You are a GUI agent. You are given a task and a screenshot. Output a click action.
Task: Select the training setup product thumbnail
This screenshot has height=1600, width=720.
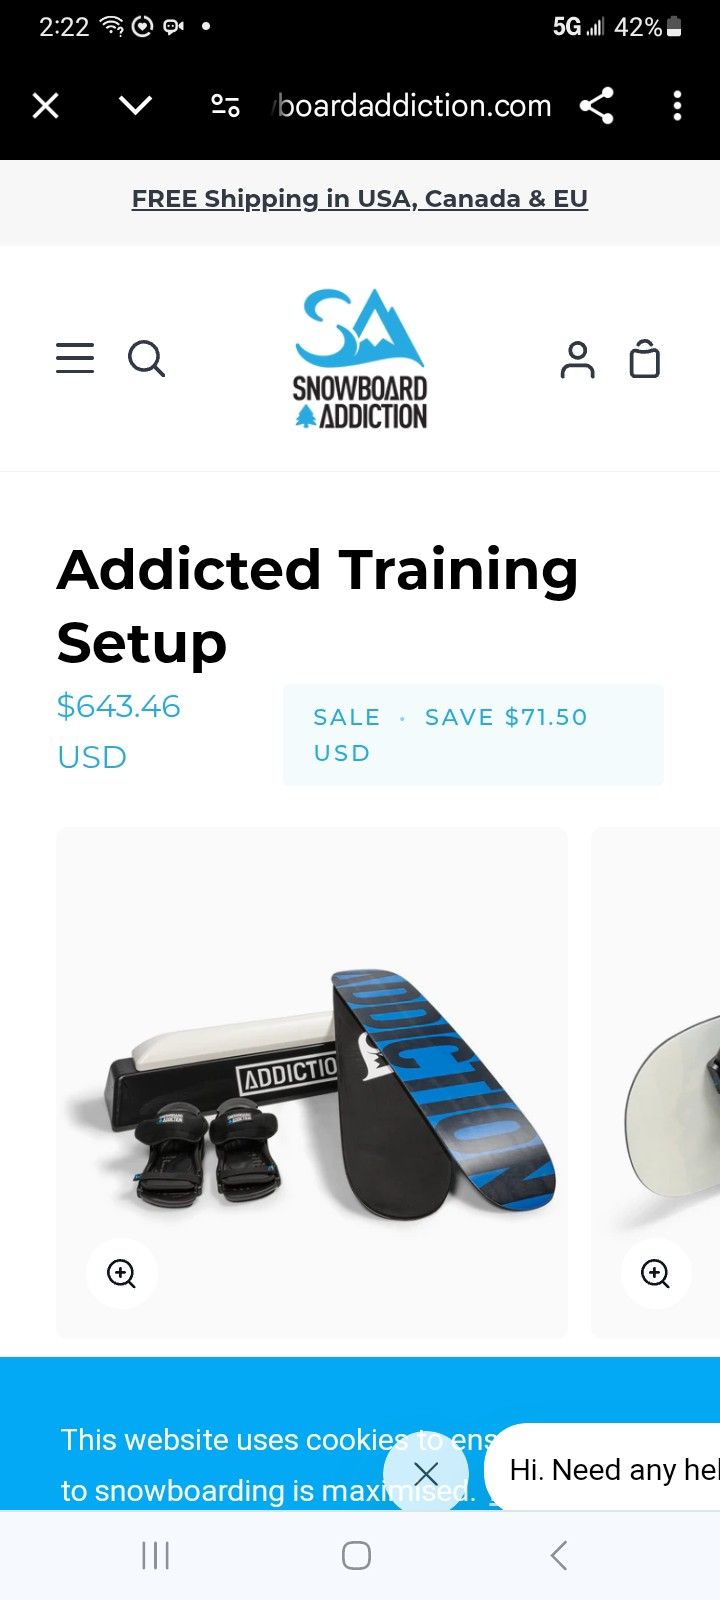tap(312, 1083)
